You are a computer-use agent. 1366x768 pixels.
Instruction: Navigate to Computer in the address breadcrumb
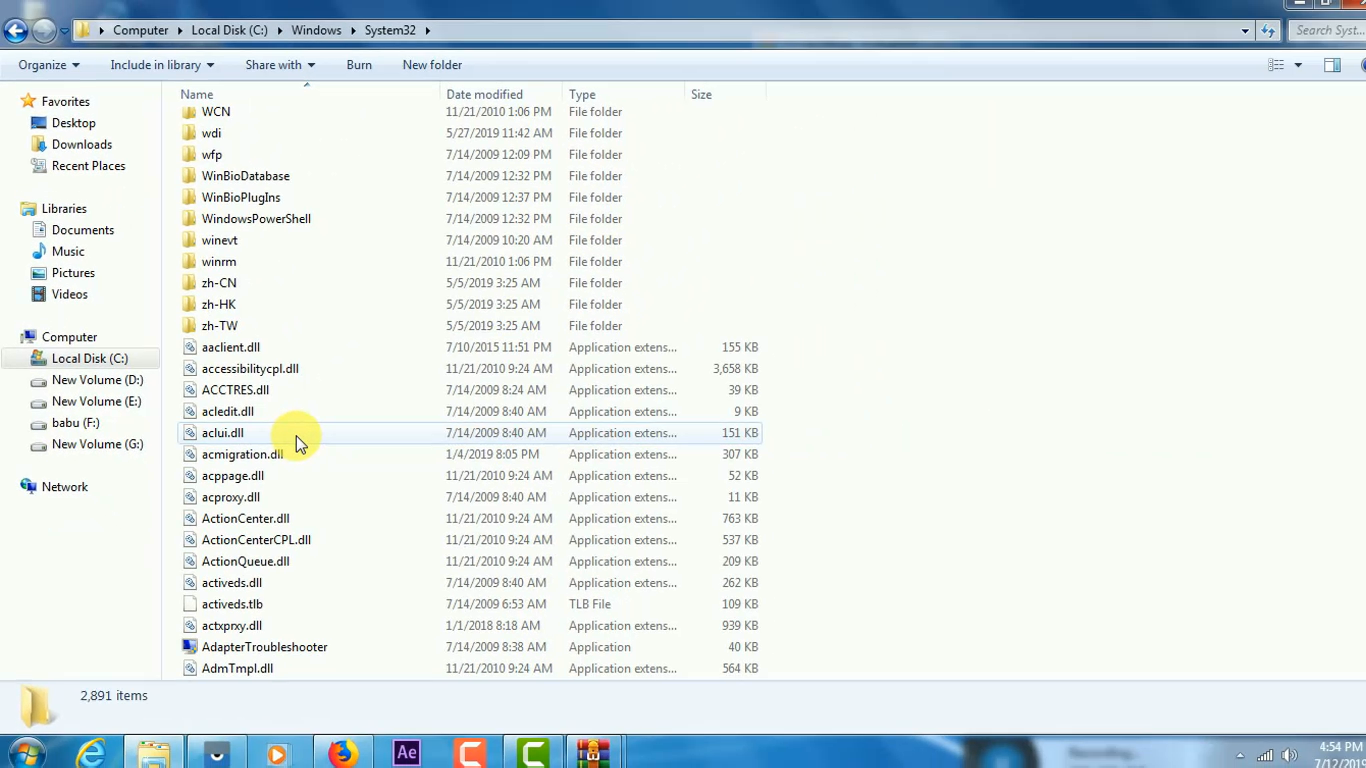[x=140, y=31]
